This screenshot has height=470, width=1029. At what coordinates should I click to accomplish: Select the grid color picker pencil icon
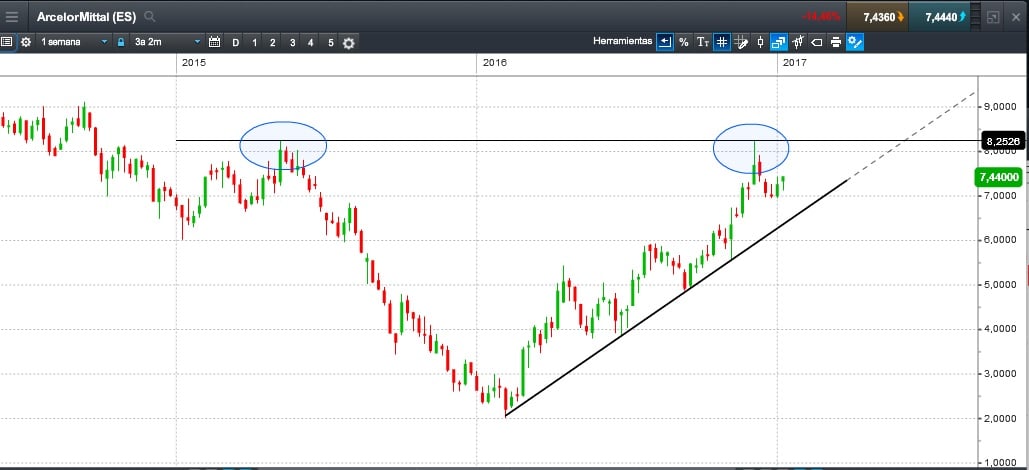[x=741, y=42]
